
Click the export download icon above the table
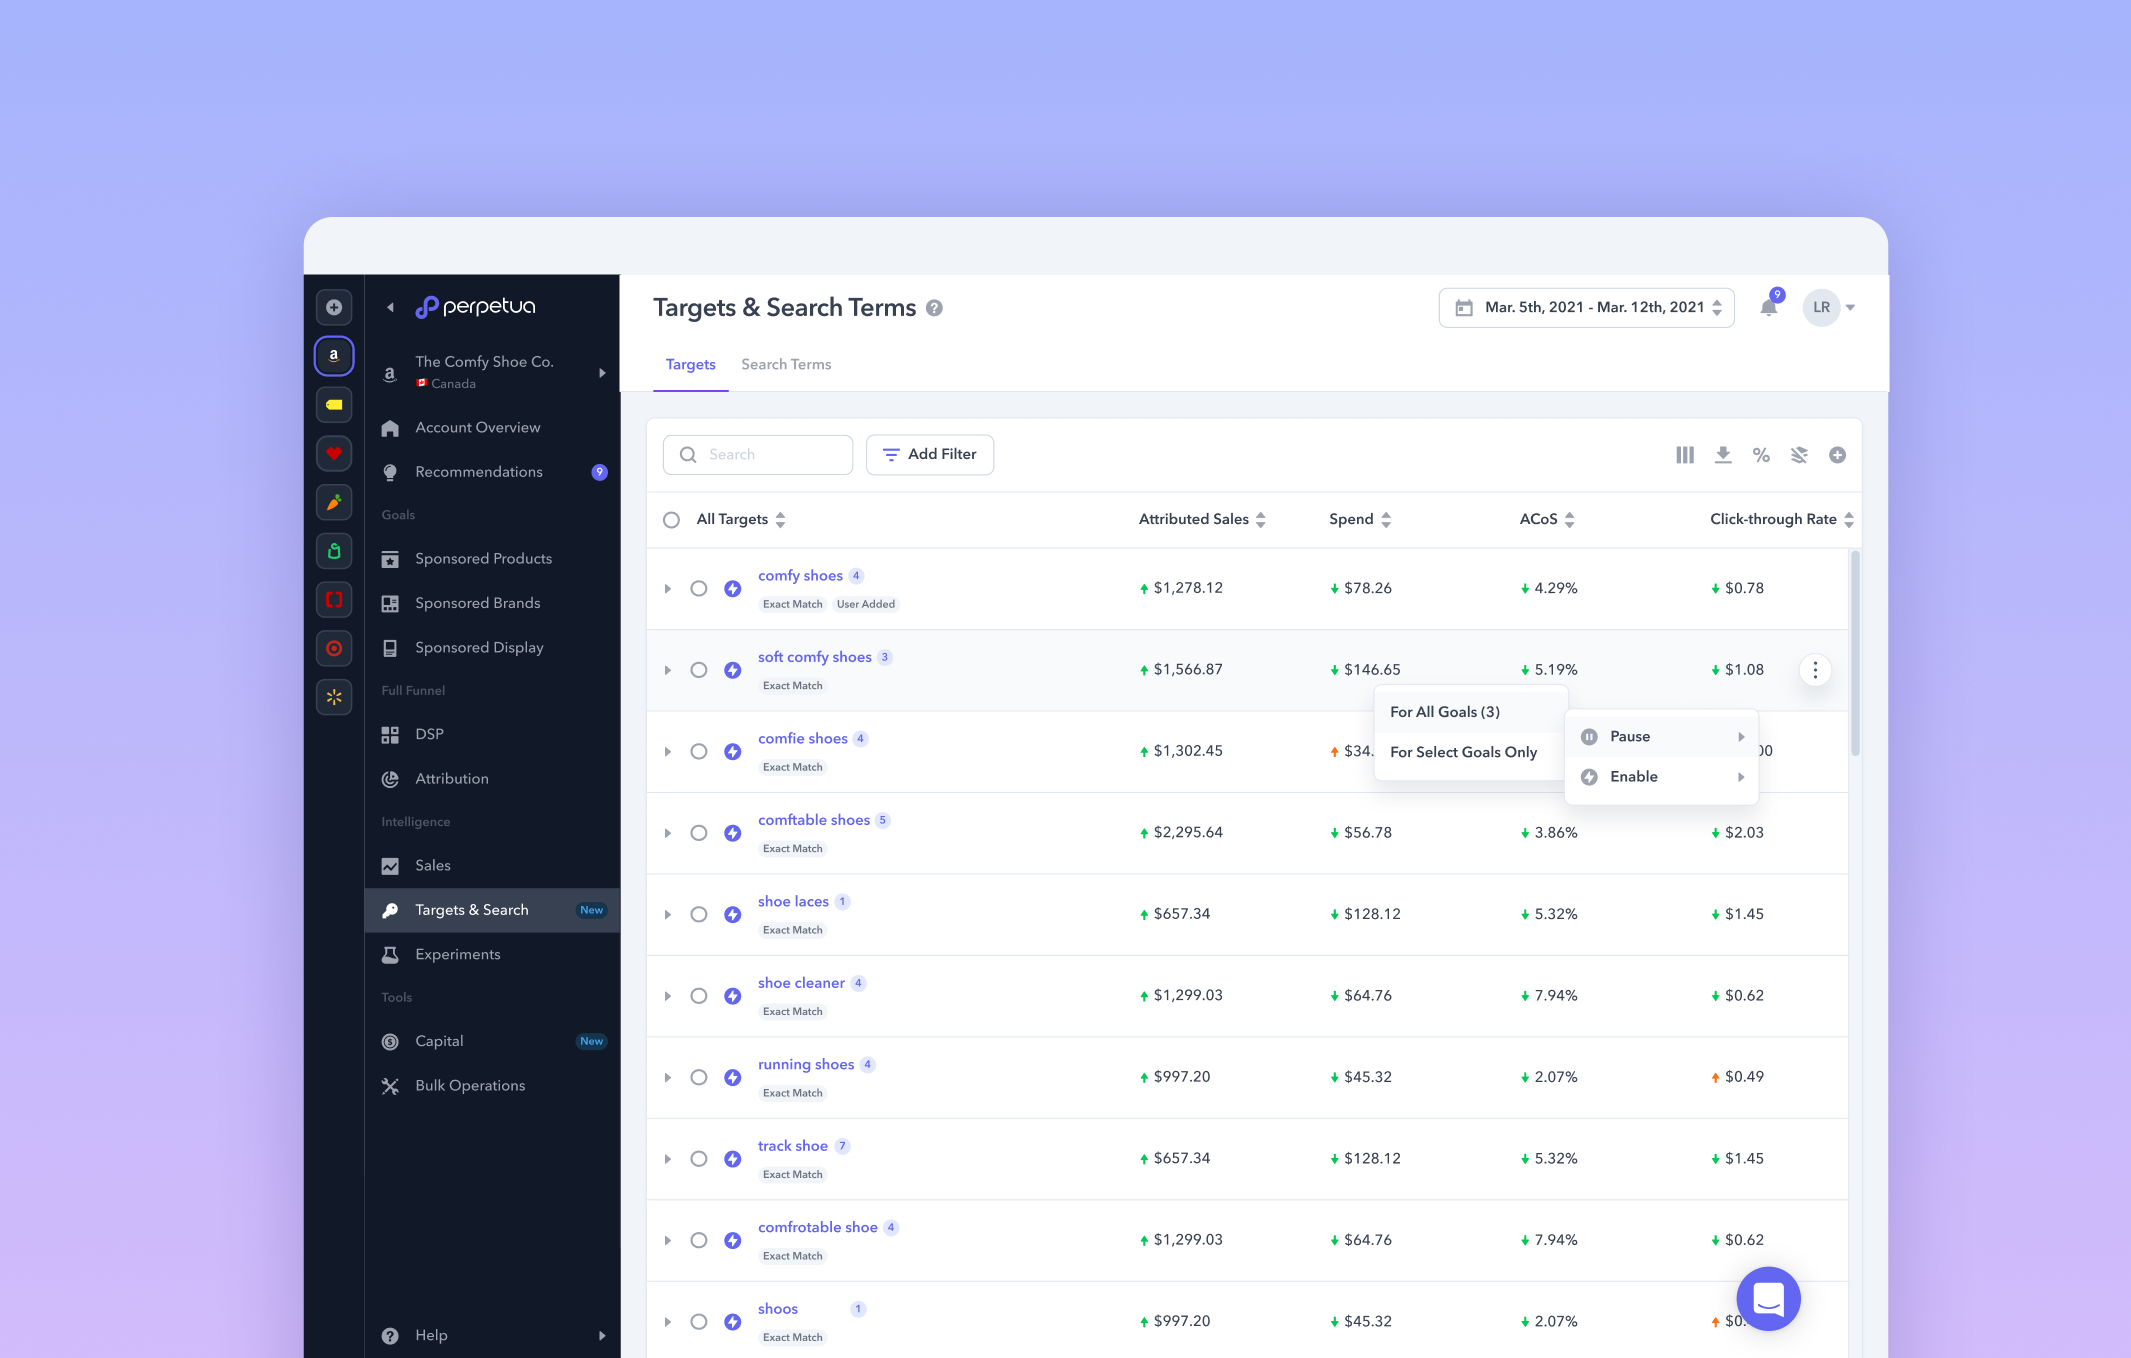pos(1723,454)
